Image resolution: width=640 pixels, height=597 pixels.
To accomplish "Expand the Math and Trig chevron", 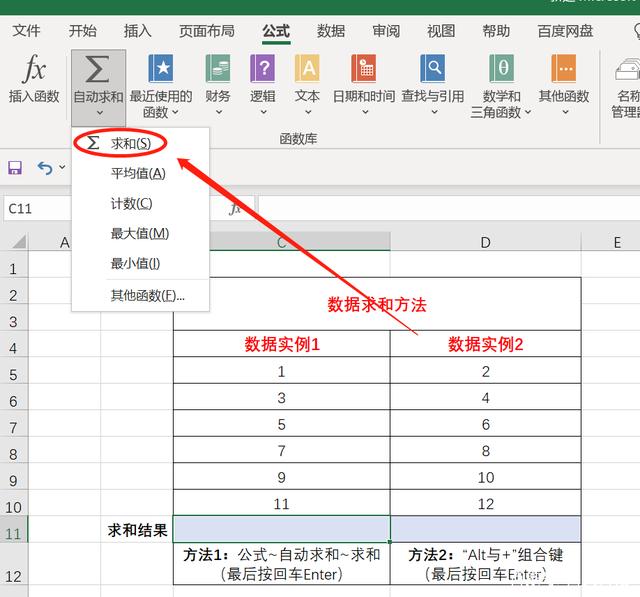I will pyautogui.click(x=527, y=112).
